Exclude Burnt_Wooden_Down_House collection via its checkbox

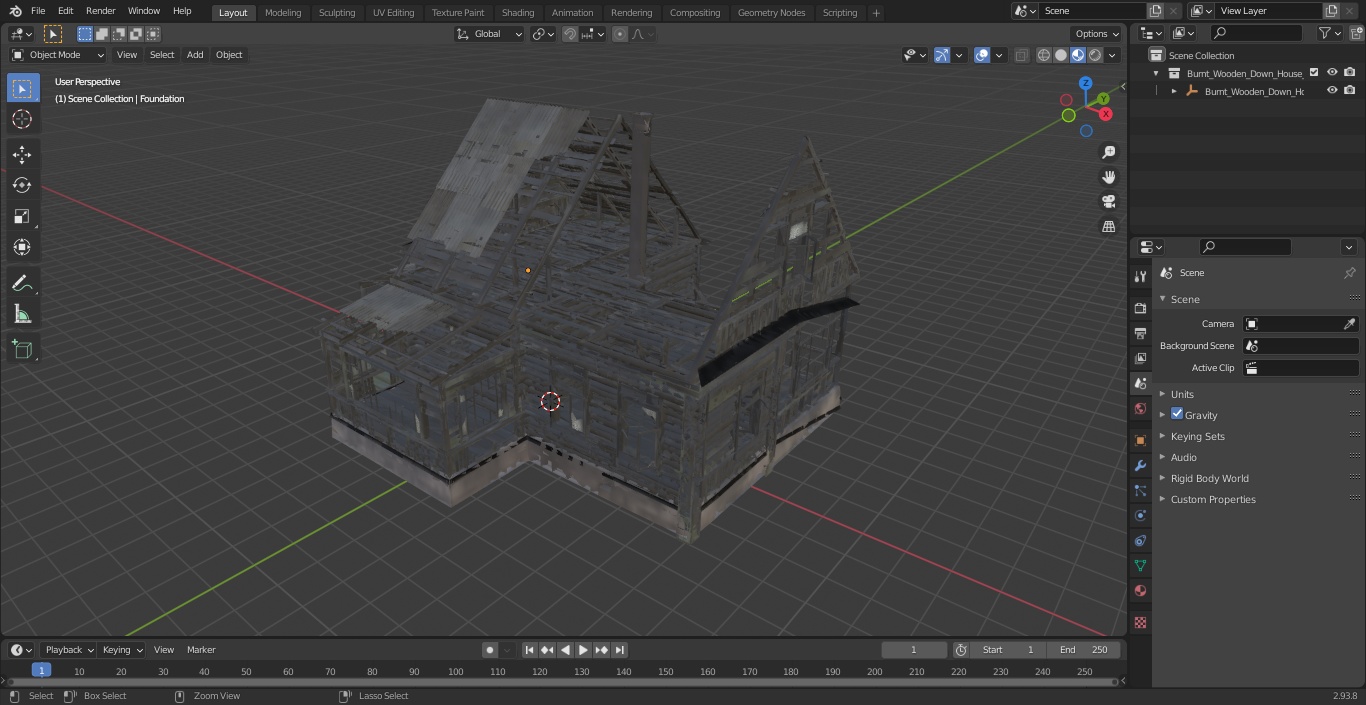(1314, 72)
